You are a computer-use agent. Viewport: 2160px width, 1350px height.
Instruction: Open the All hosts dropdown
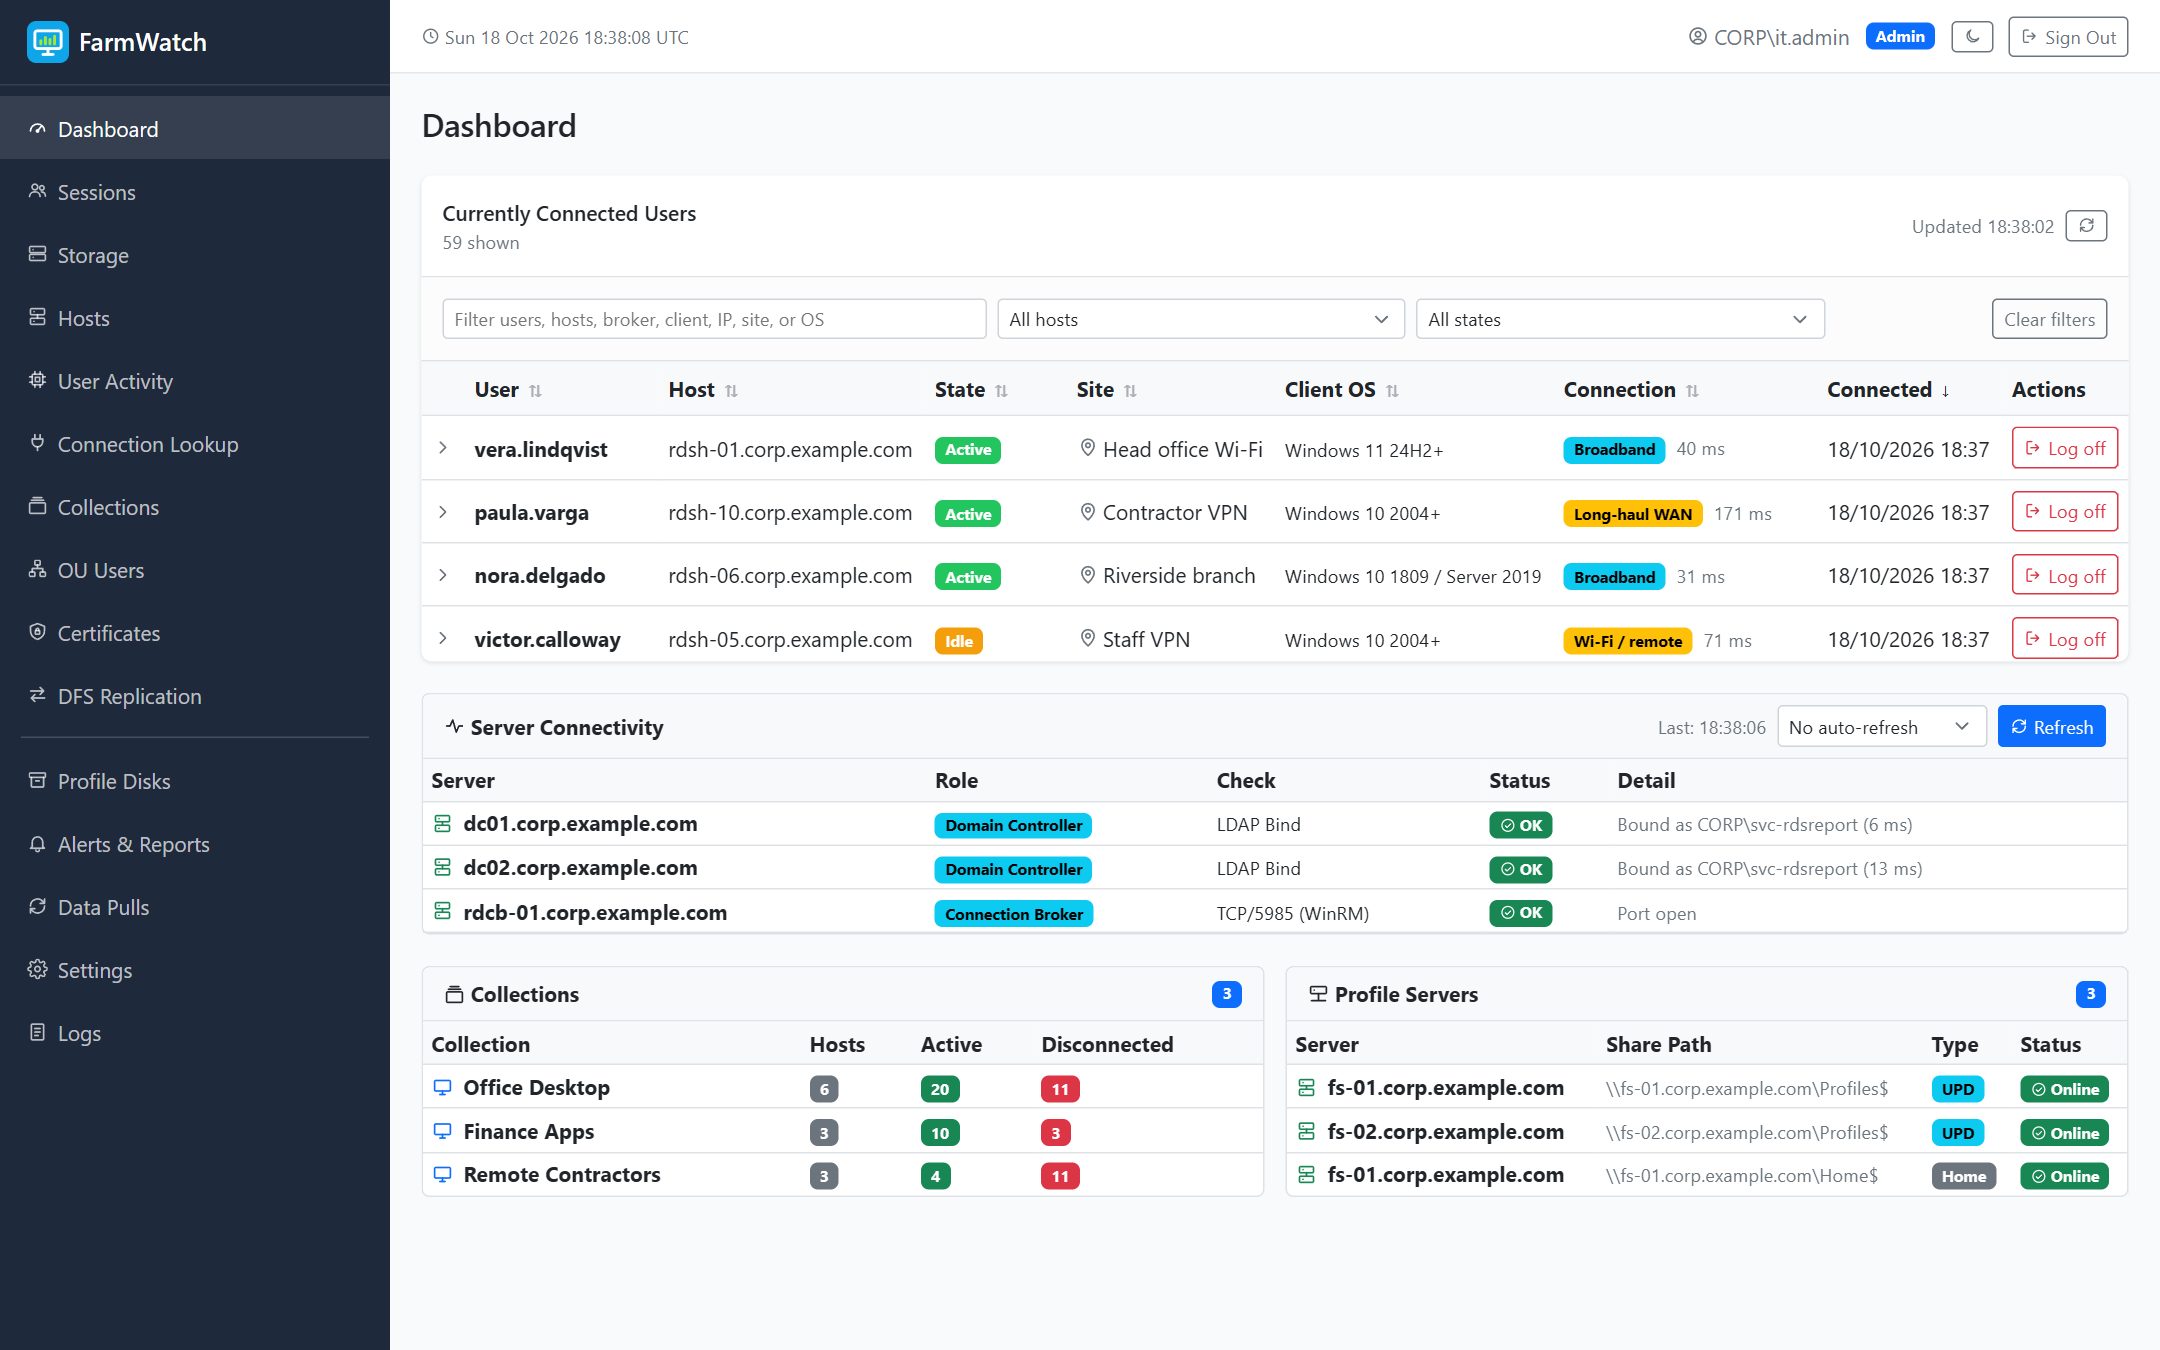(1200, 319)
